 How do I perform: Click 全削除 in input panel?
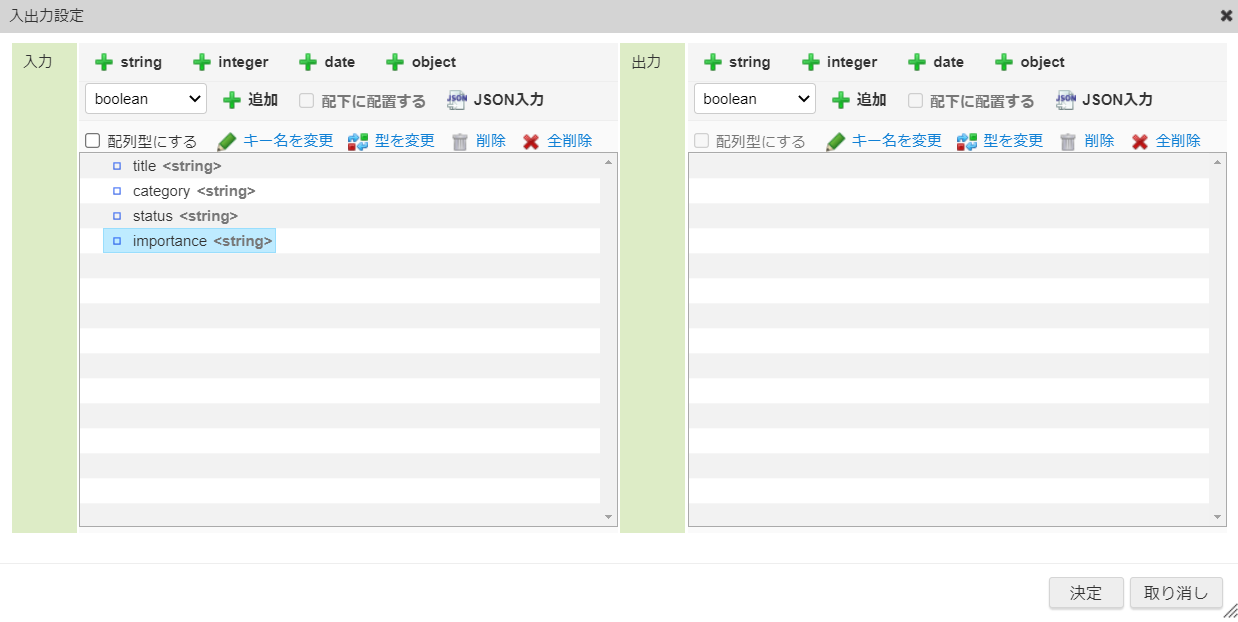tap(558, 141)
